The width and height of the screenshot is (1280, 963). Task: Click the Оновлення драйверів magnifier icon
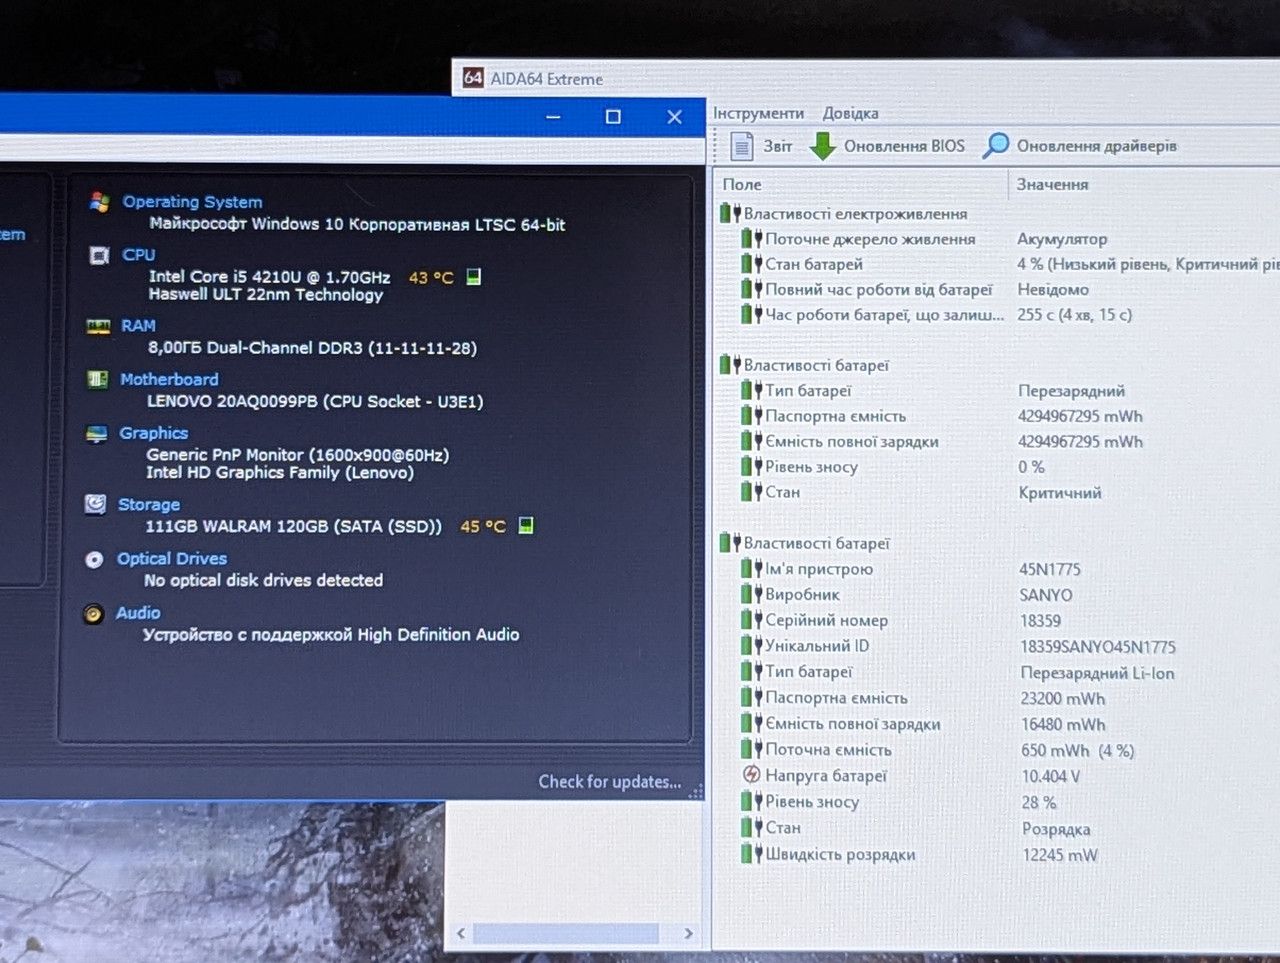coord(996,146)
